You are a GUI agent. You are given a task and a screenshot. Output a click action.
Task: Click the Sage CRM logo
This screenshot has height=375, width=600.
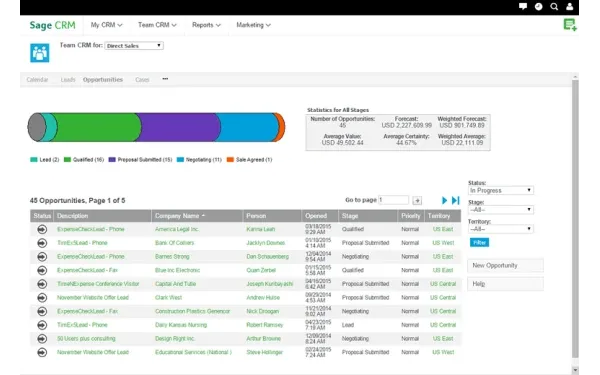click(x=52, y=25)
